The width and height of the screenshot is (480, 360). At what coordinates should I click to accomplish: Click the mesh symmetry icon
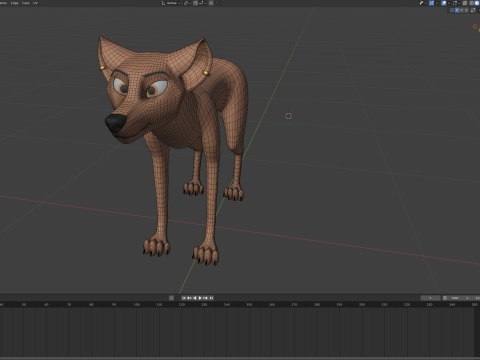452,10
